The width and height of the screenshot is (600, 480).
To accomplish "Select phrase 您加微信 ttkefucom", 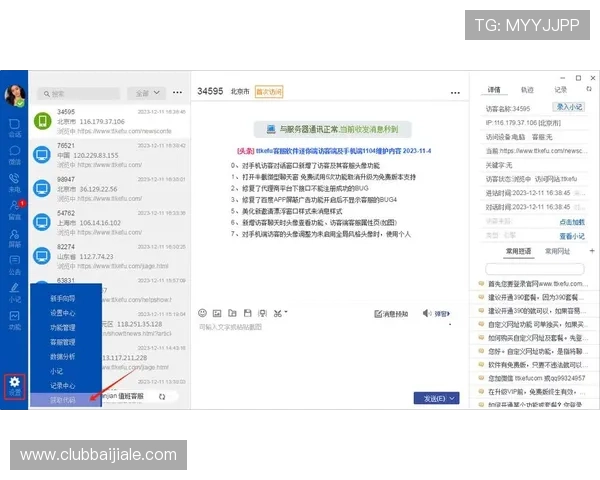I will pyautogui.click(x=534, y=378).
